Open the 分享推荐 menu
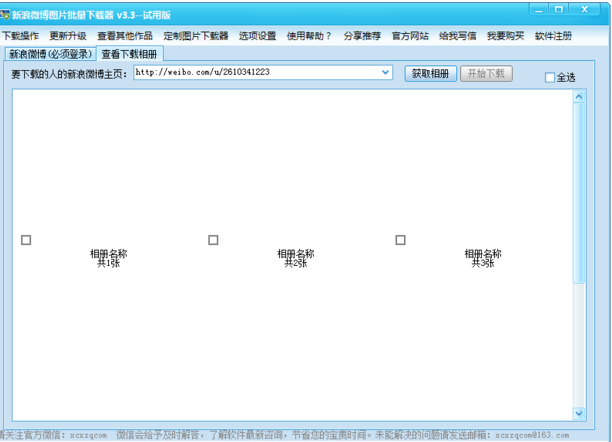This screenshot has height=442, width=612. 362,36
